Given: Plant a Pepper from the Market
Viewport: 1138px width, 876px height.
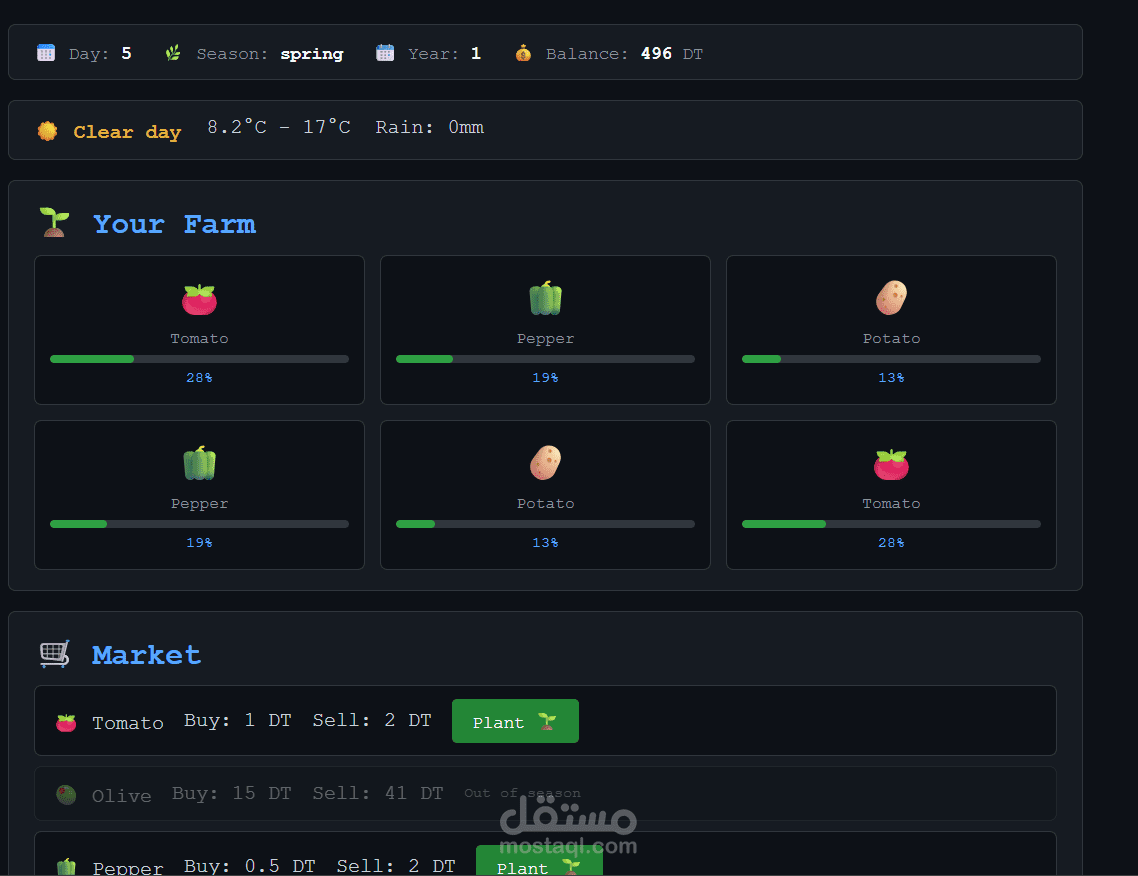Looking at the screenshot, I should (539, 861).
